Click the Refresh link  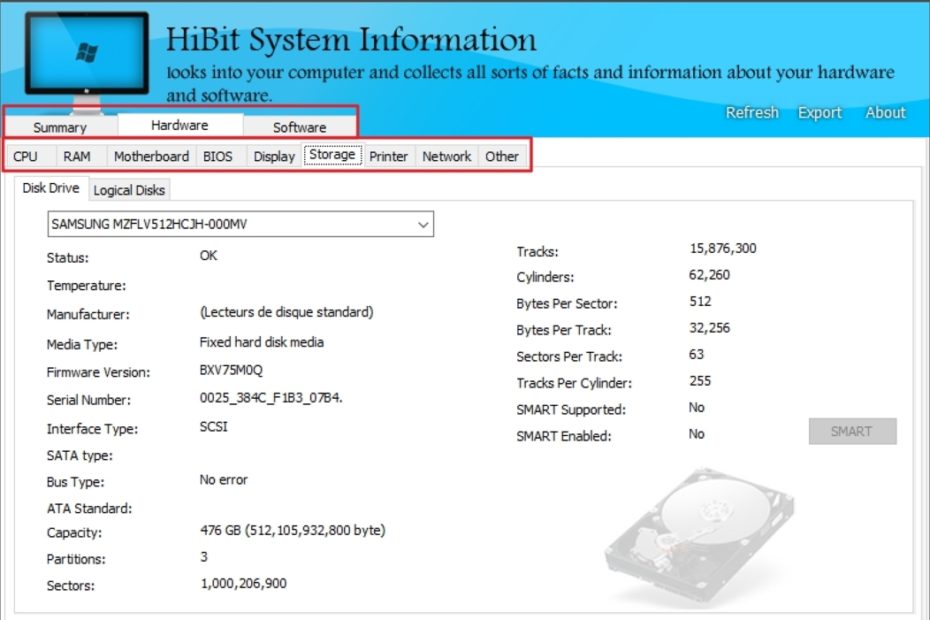[x=752, y=113]
